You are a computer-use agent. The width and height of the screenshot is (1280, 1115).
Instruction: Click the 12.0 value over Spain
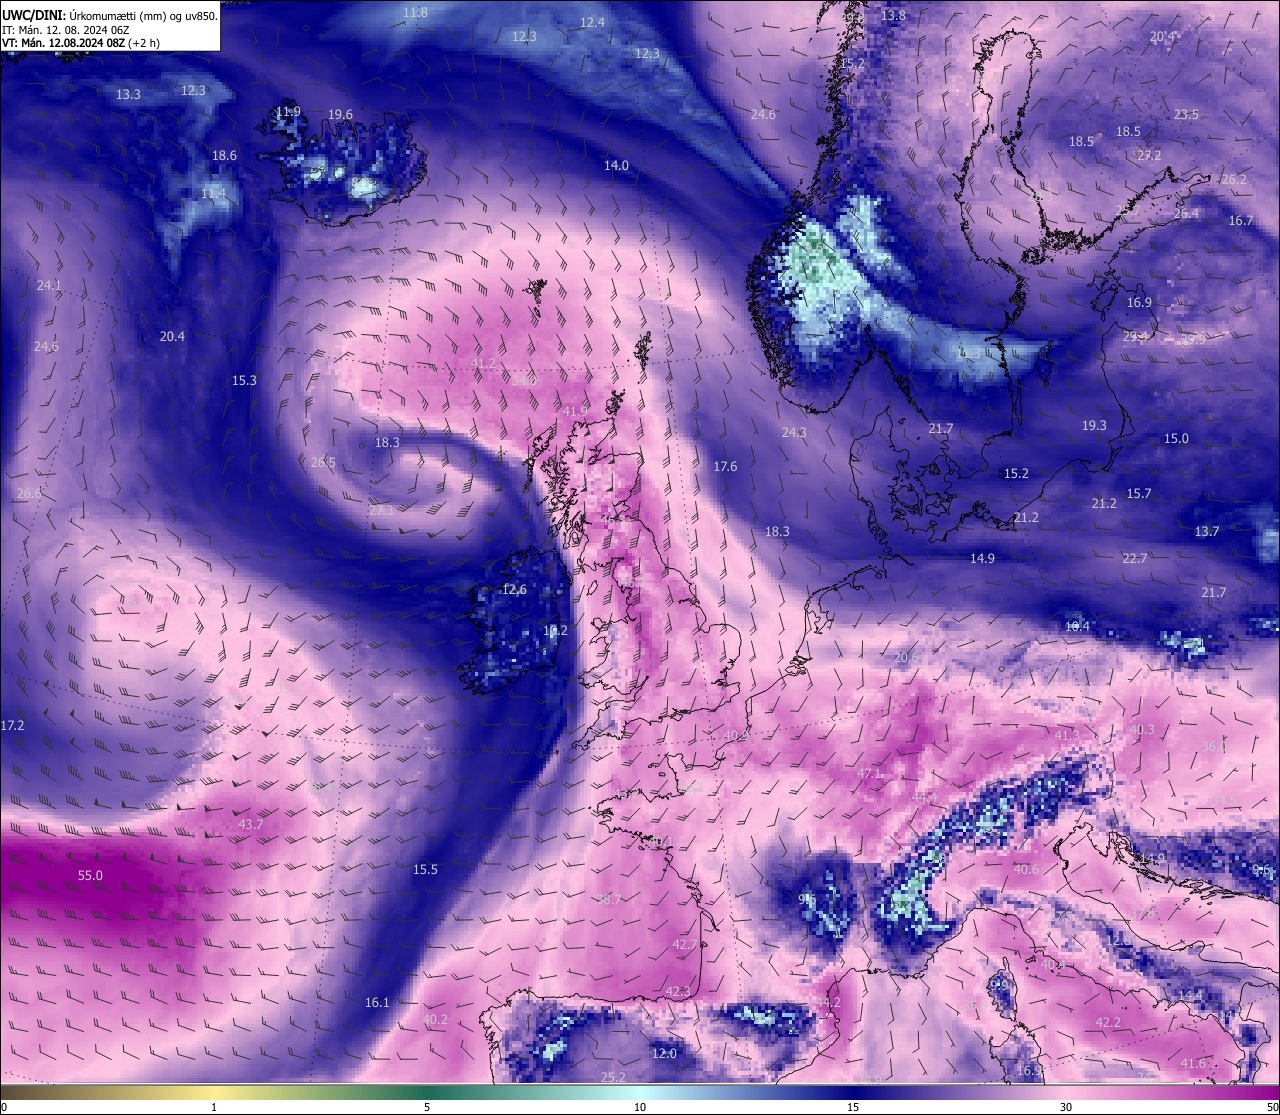664,1053
